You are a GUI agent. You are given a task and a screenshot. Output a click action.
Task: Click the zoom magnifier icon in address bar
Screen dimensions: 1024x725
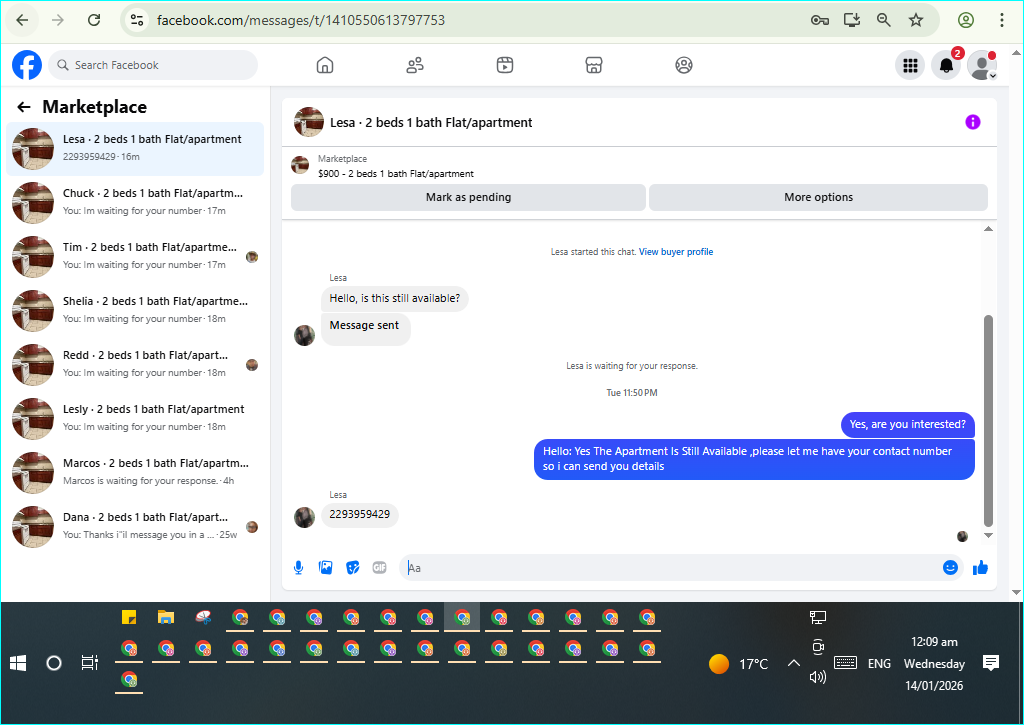point(884,20)
